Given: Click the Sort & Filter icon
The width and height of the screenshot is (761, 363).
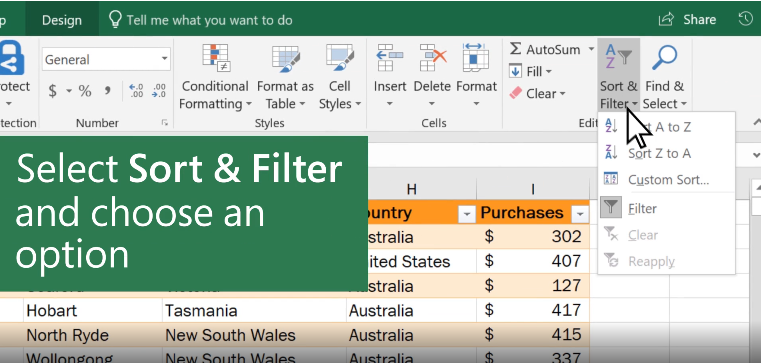Looking at the screenshot, I should (618, 56).
